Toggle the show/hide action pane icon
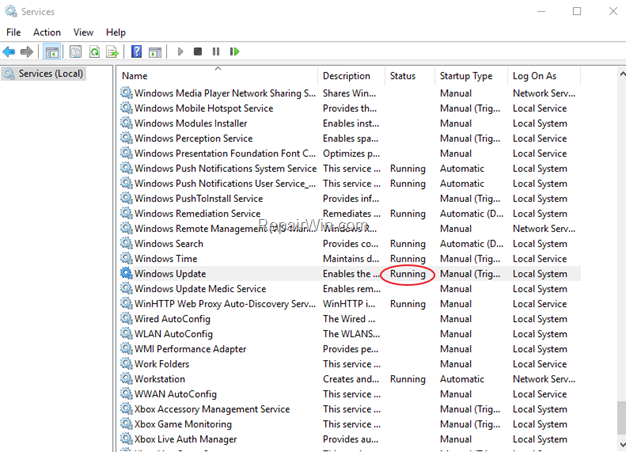This screenshot has width=626, height=452. click(155, 52)
